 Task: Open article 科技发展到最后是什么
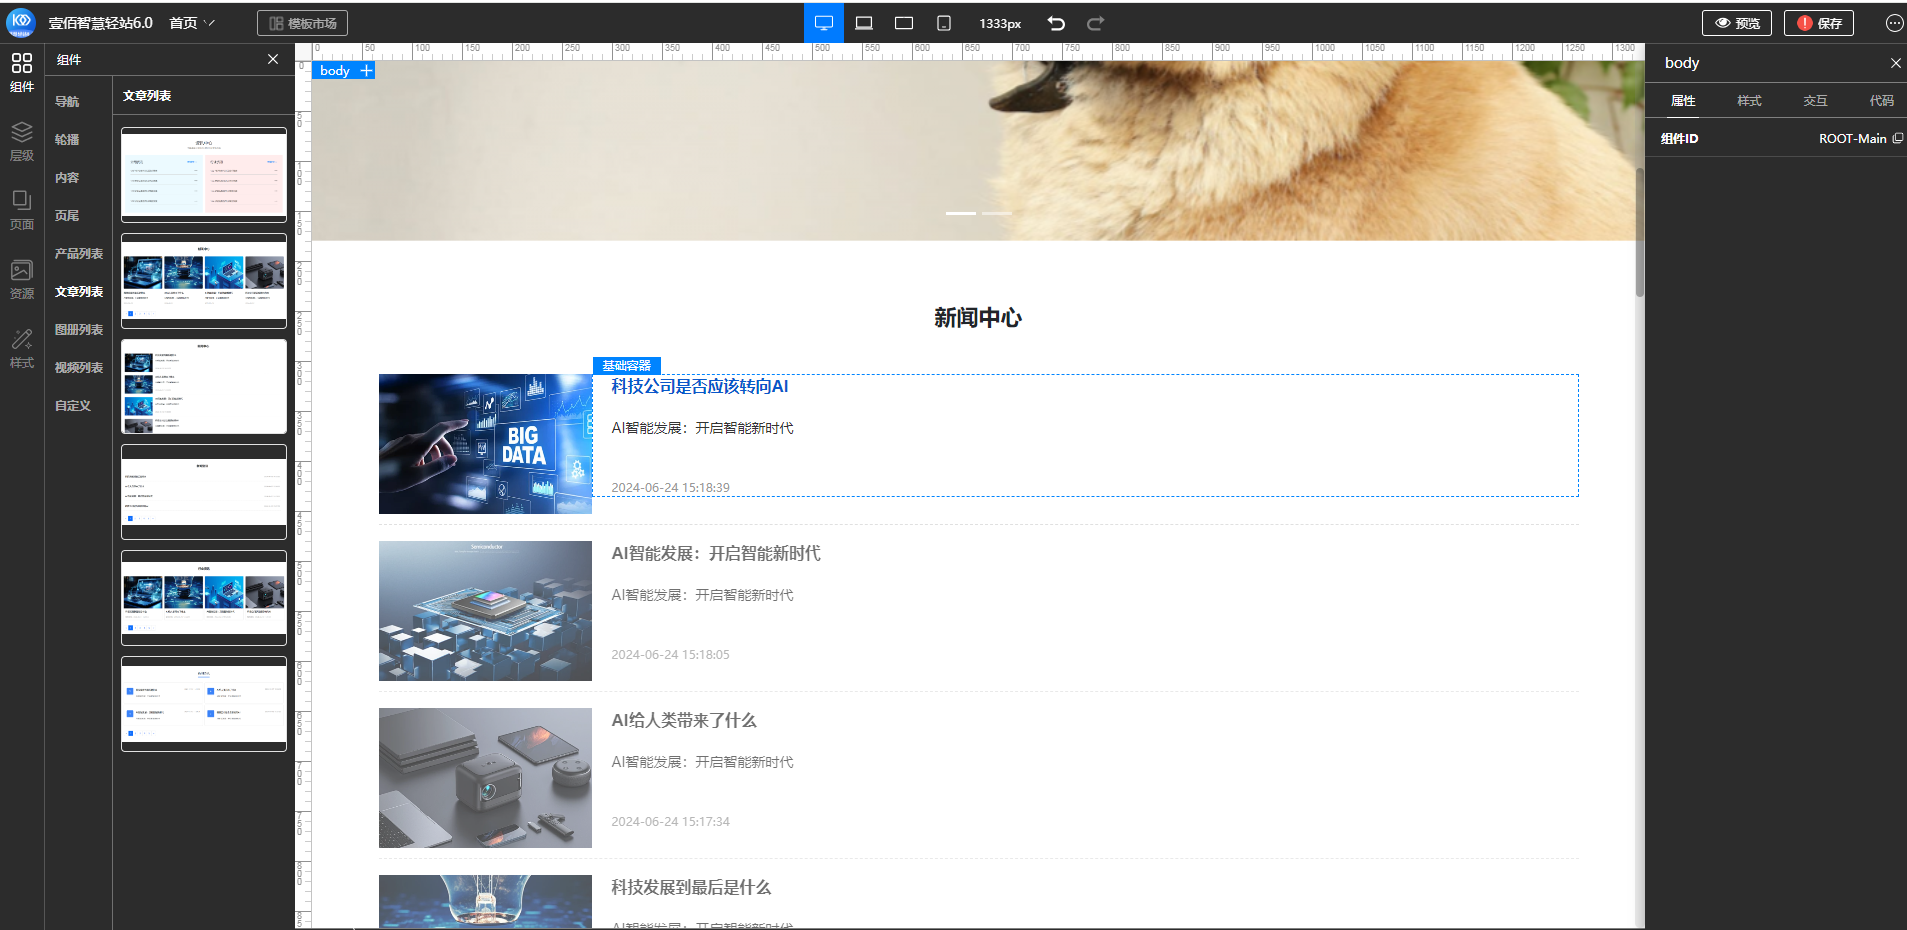click(691, 887)
